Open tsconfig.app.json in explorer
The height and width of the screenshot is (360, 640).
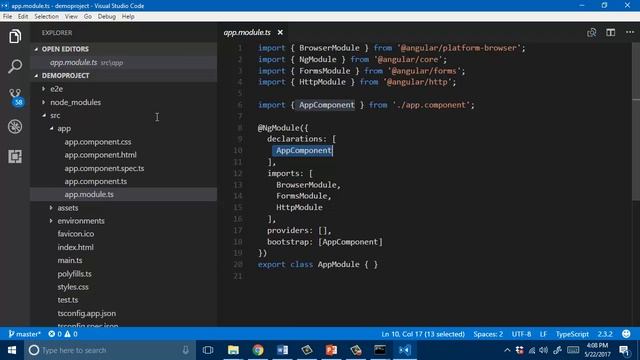[x=87, y=313]
